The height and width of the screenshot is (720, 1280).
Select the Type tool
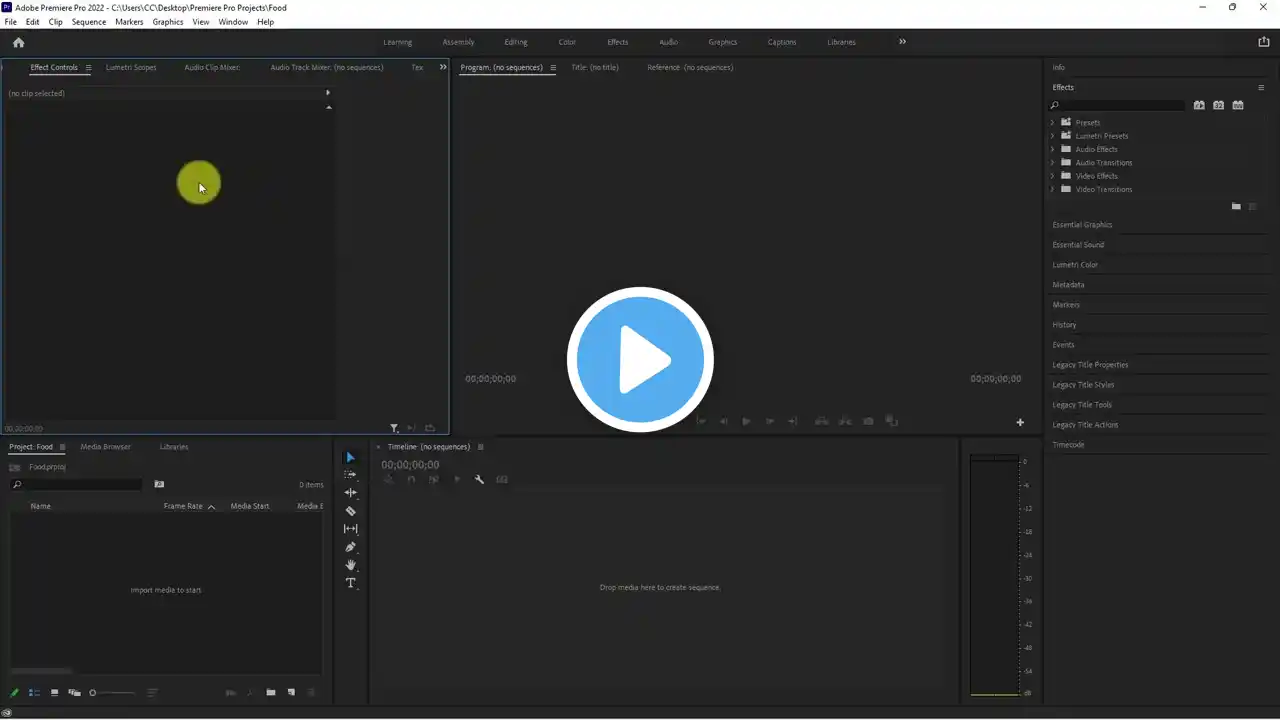pos(350,583)
